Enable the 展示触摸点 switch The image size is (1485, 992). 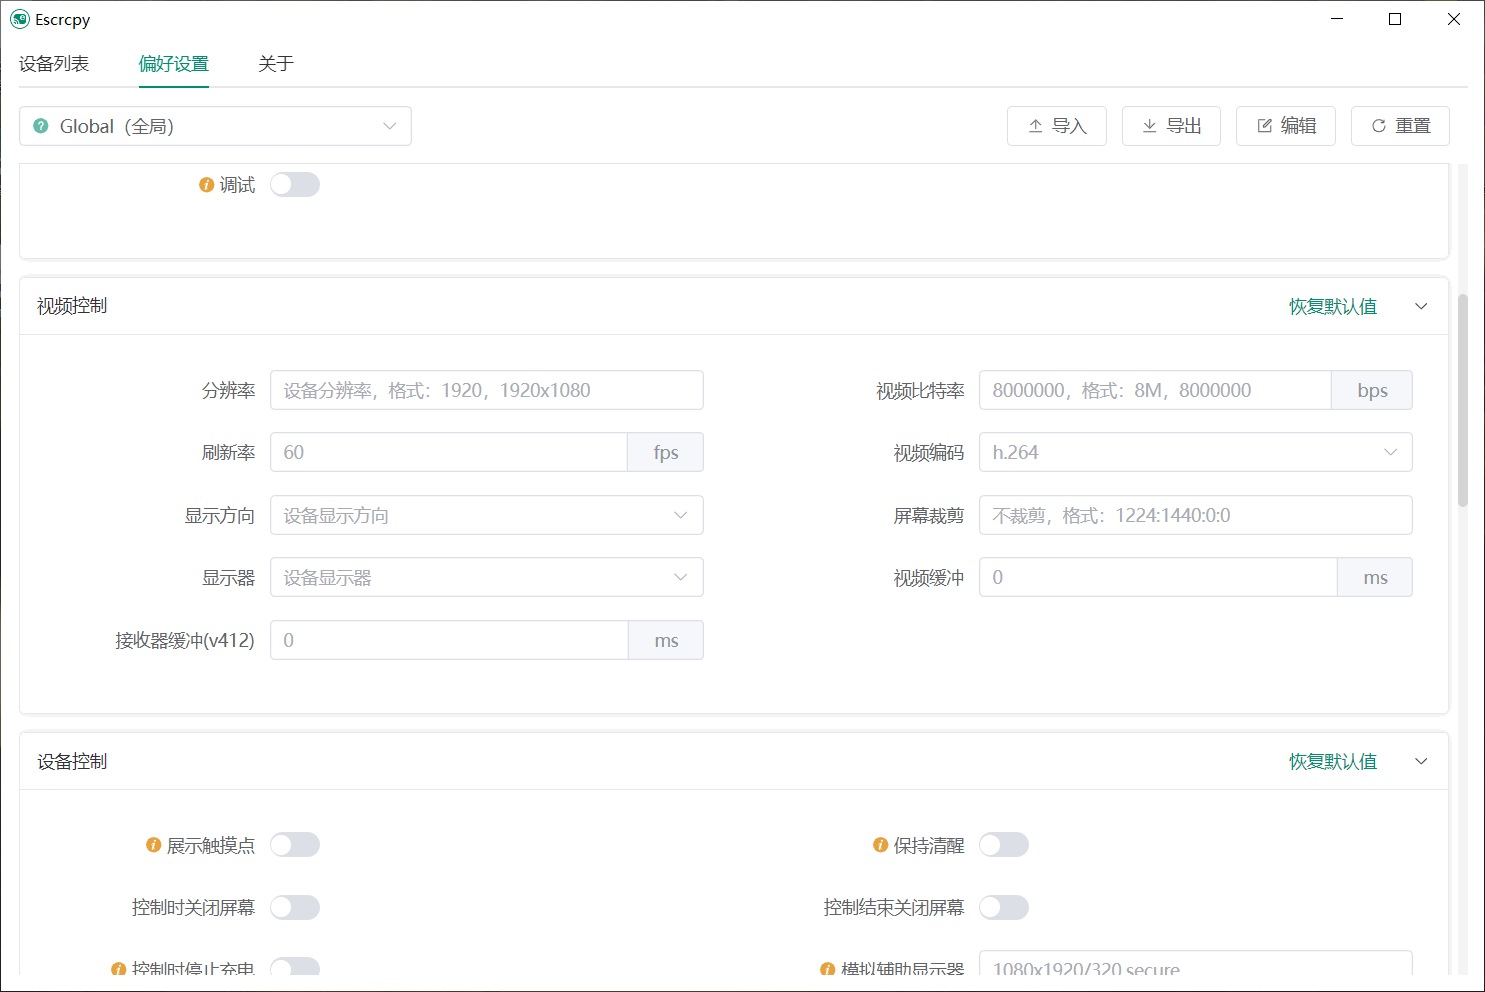pyautogui.click(x=295, y=845)
